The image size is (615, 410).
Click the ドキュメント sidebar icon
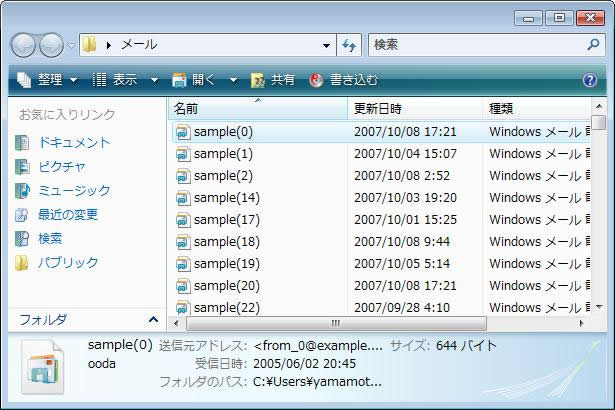pyautogui.click(x=22, y=143)
